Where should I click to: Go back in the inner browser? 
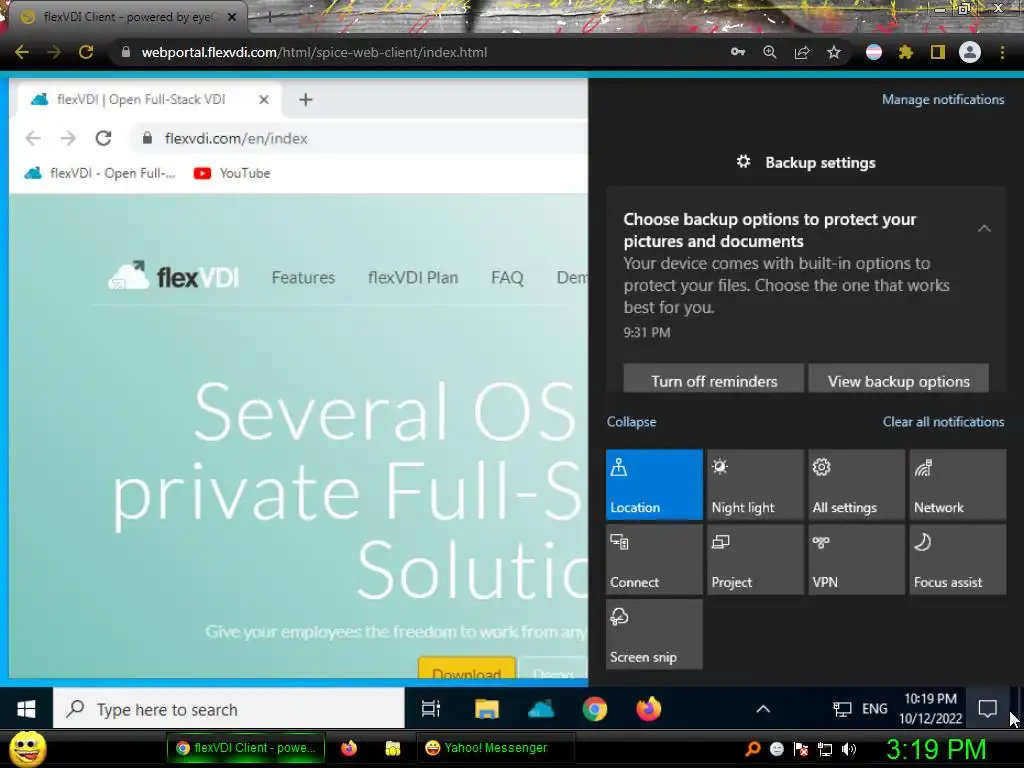click(x=33, y=138)
